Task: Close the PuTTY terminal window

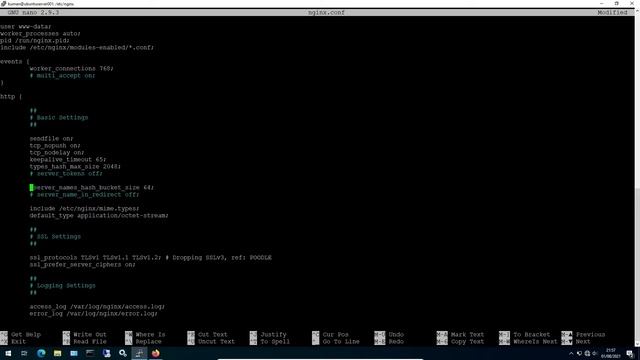Action: pos(632,3)
